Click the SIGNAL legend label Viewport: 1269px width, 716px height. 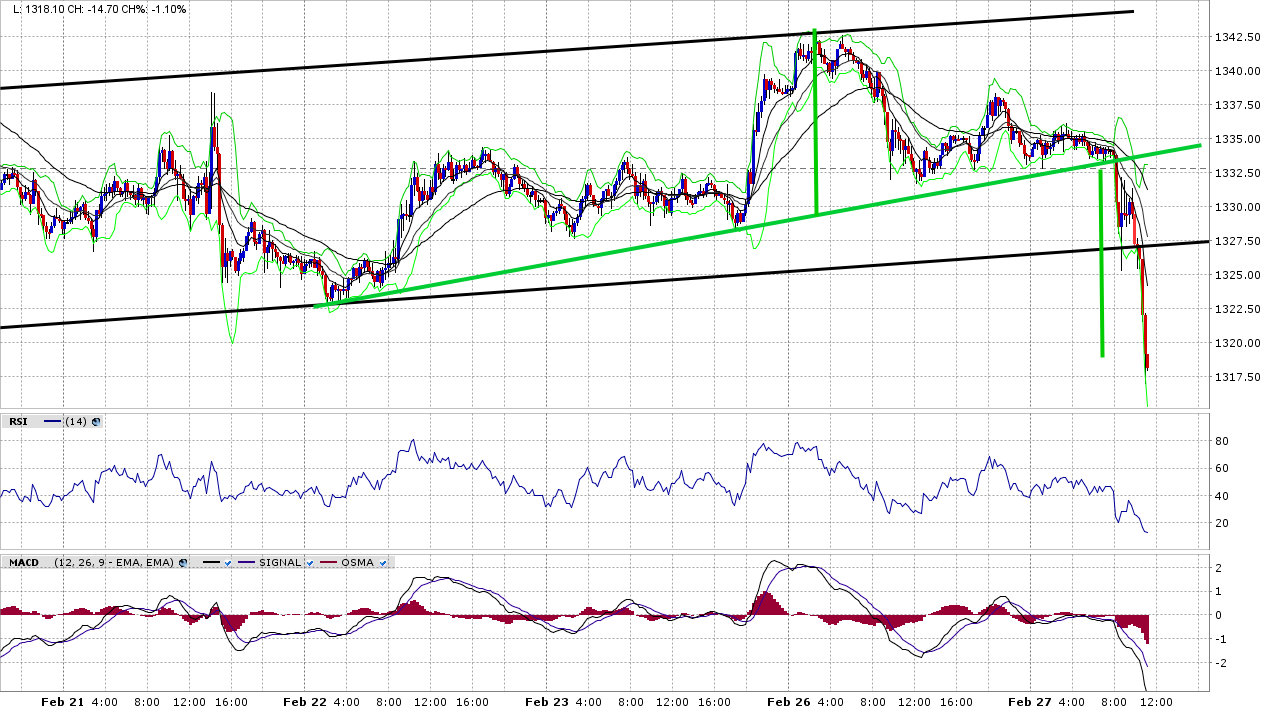(280, 563)
